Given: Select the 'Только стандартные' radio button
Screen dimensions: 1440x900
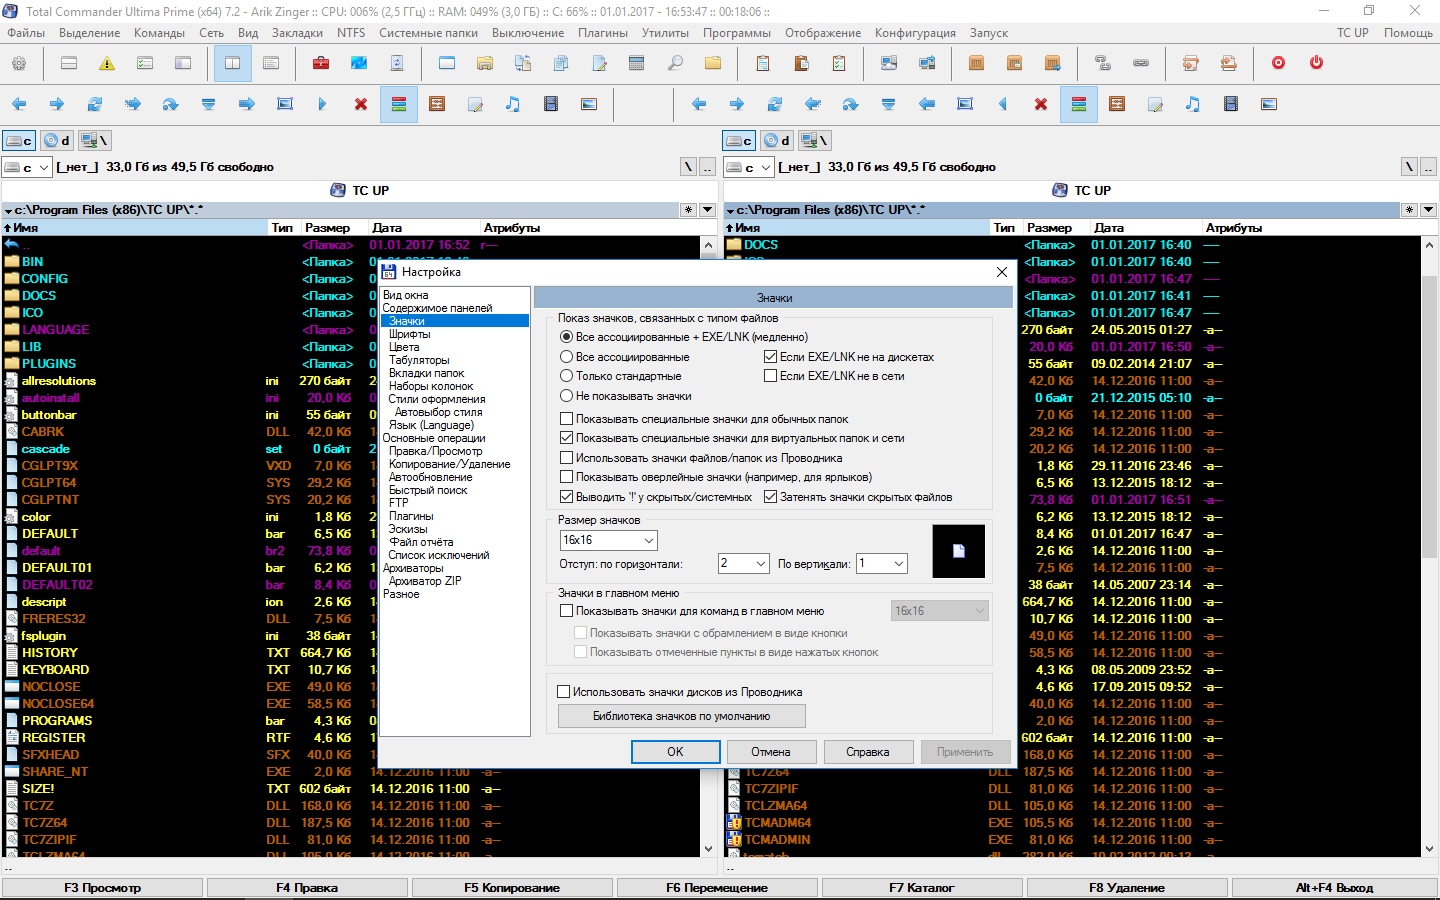Looking at the screenshot, I should [567, 376].
